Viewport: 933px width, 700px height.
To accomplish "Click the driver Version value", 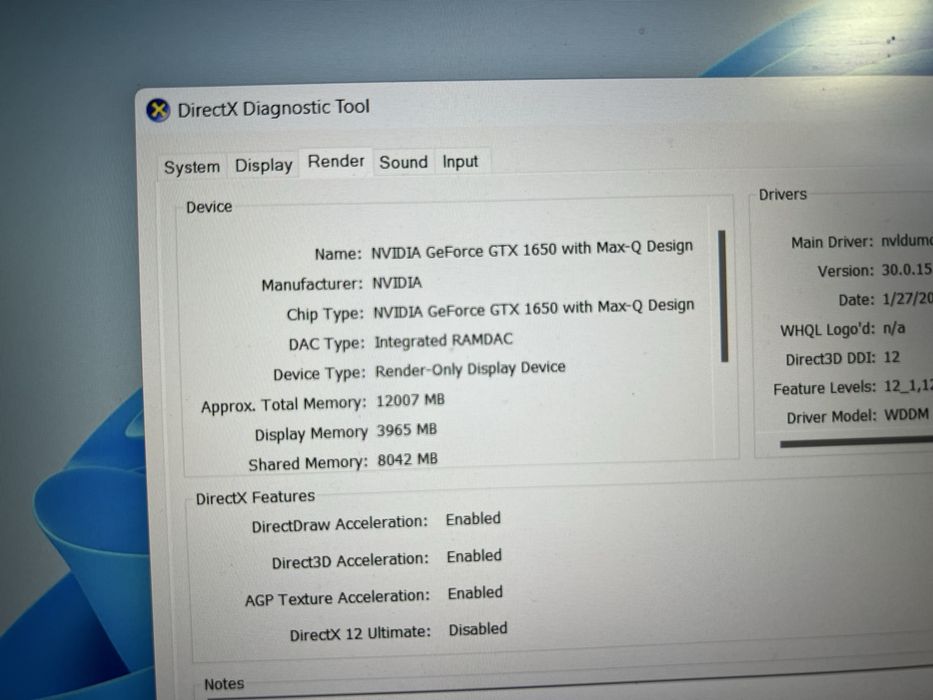I will click(x=907, y=270).
